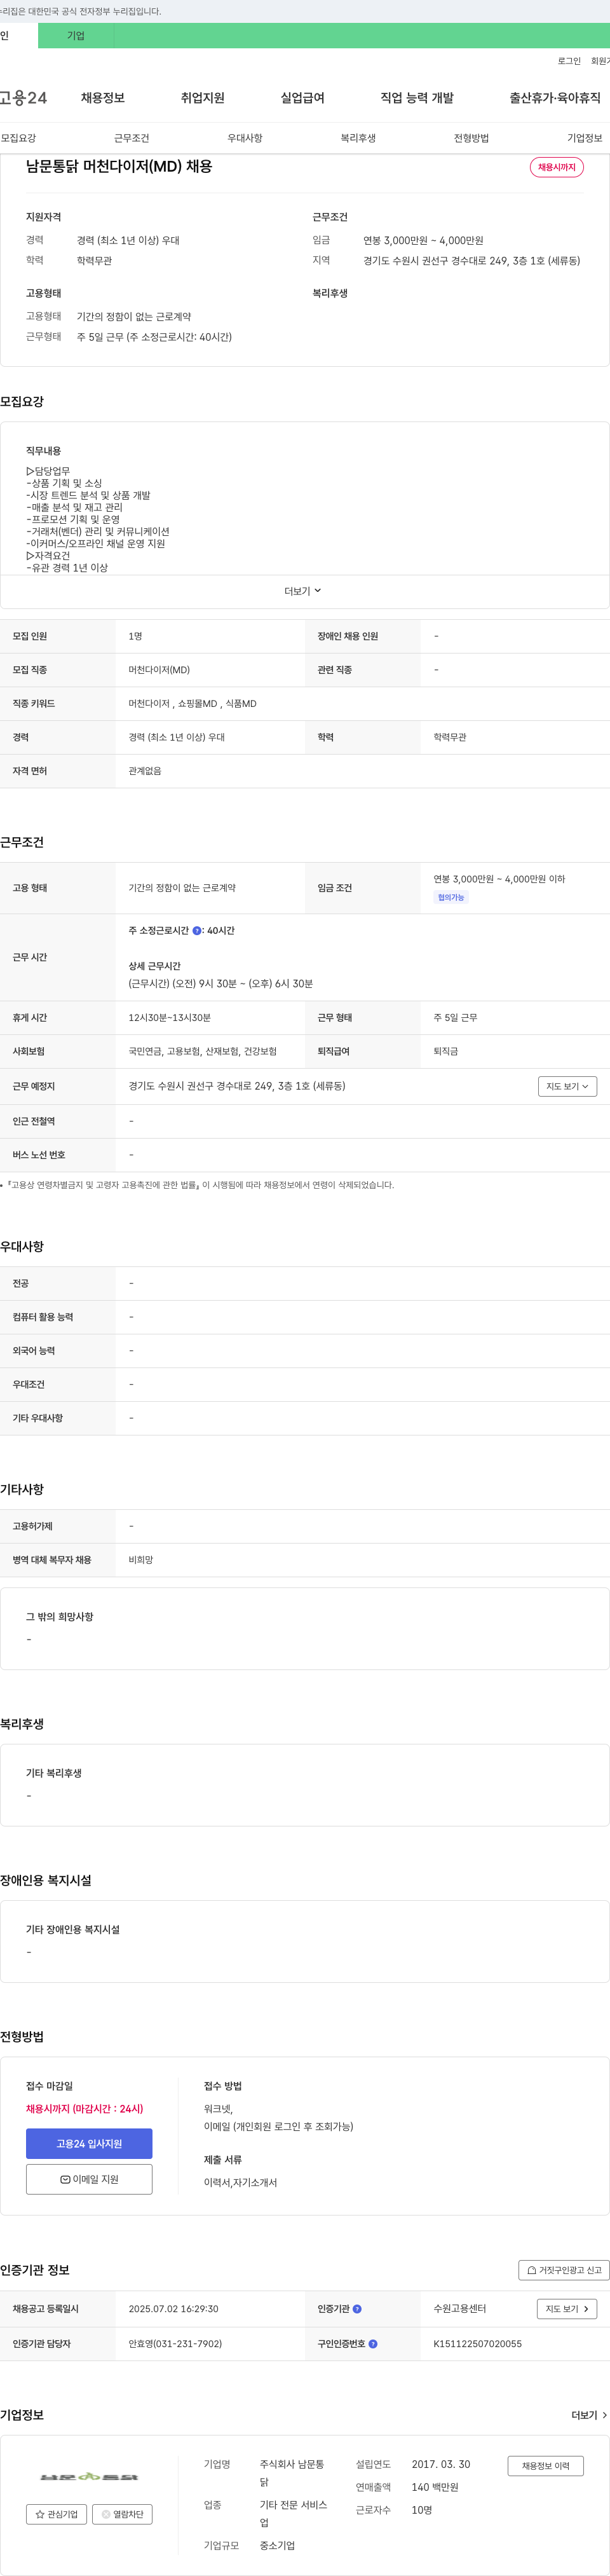This screenshot has width=610, height=2576.
Task: Click the 12시30분~13시30분 break time value
Action: [169, 1018]
